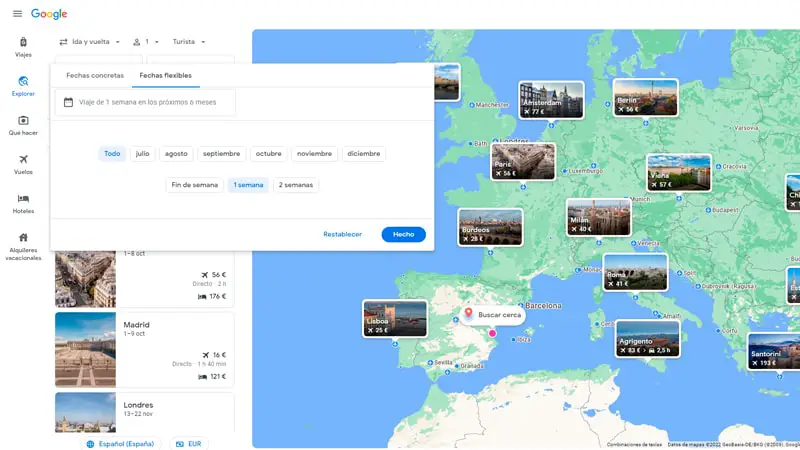
Task: Click the Ibiza marker on the map
Action: (513, 339)
